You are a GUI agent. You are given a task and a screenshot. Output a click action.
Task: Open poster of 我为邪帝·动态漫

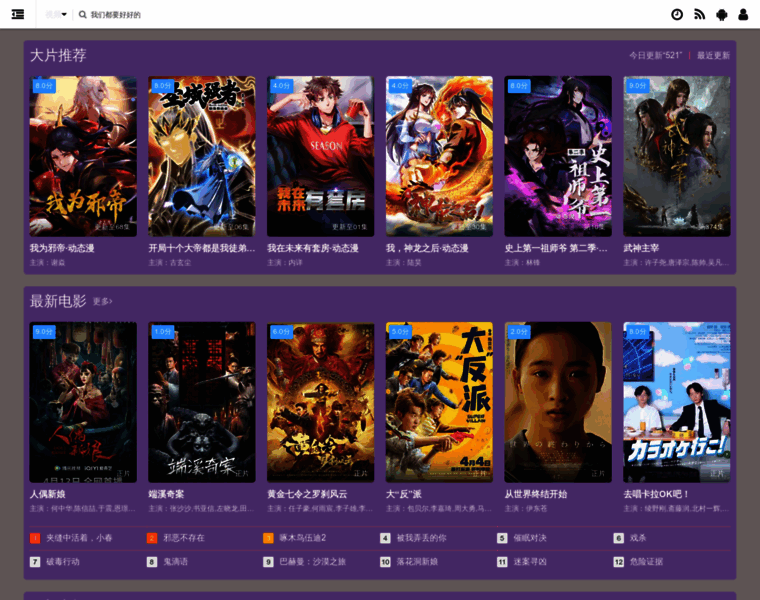coord(83,156)
